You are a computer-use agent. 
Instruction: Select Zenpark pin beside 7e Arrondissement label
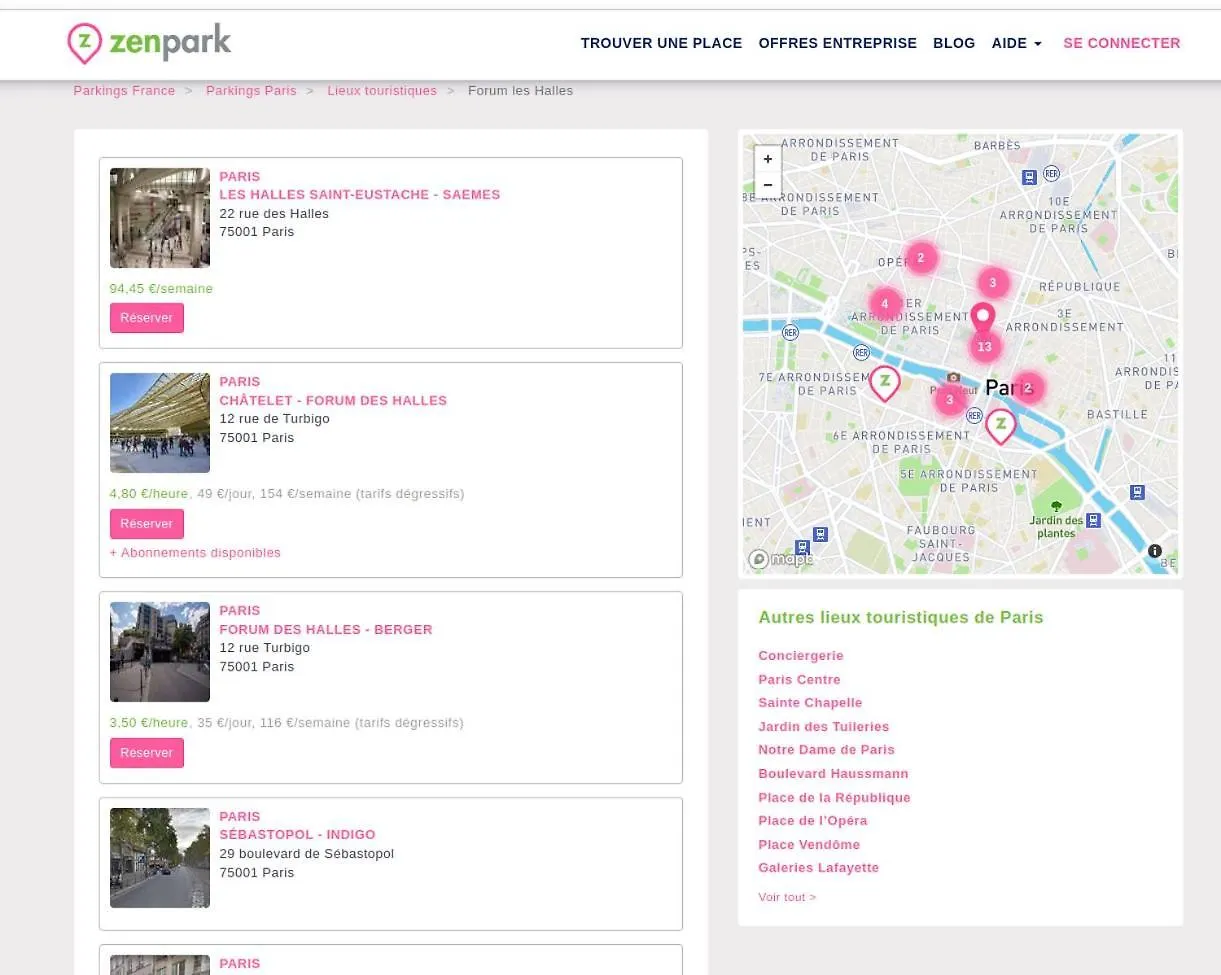(x=885, y=383)
